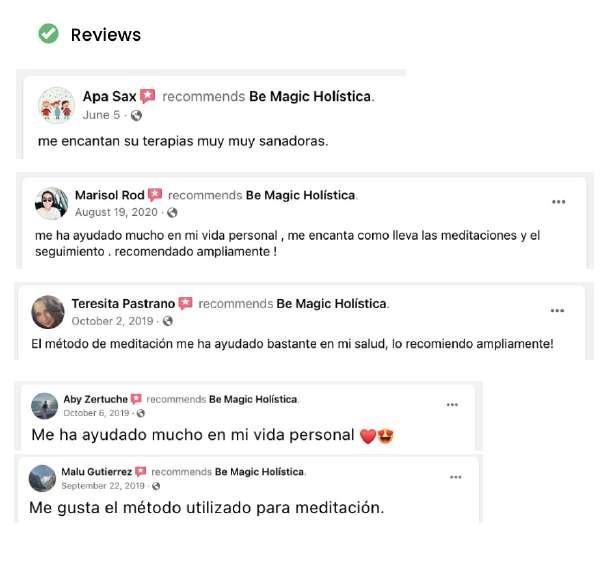Click public globe icon beside June 5
614x573 pixels.
tap(136, 116)
